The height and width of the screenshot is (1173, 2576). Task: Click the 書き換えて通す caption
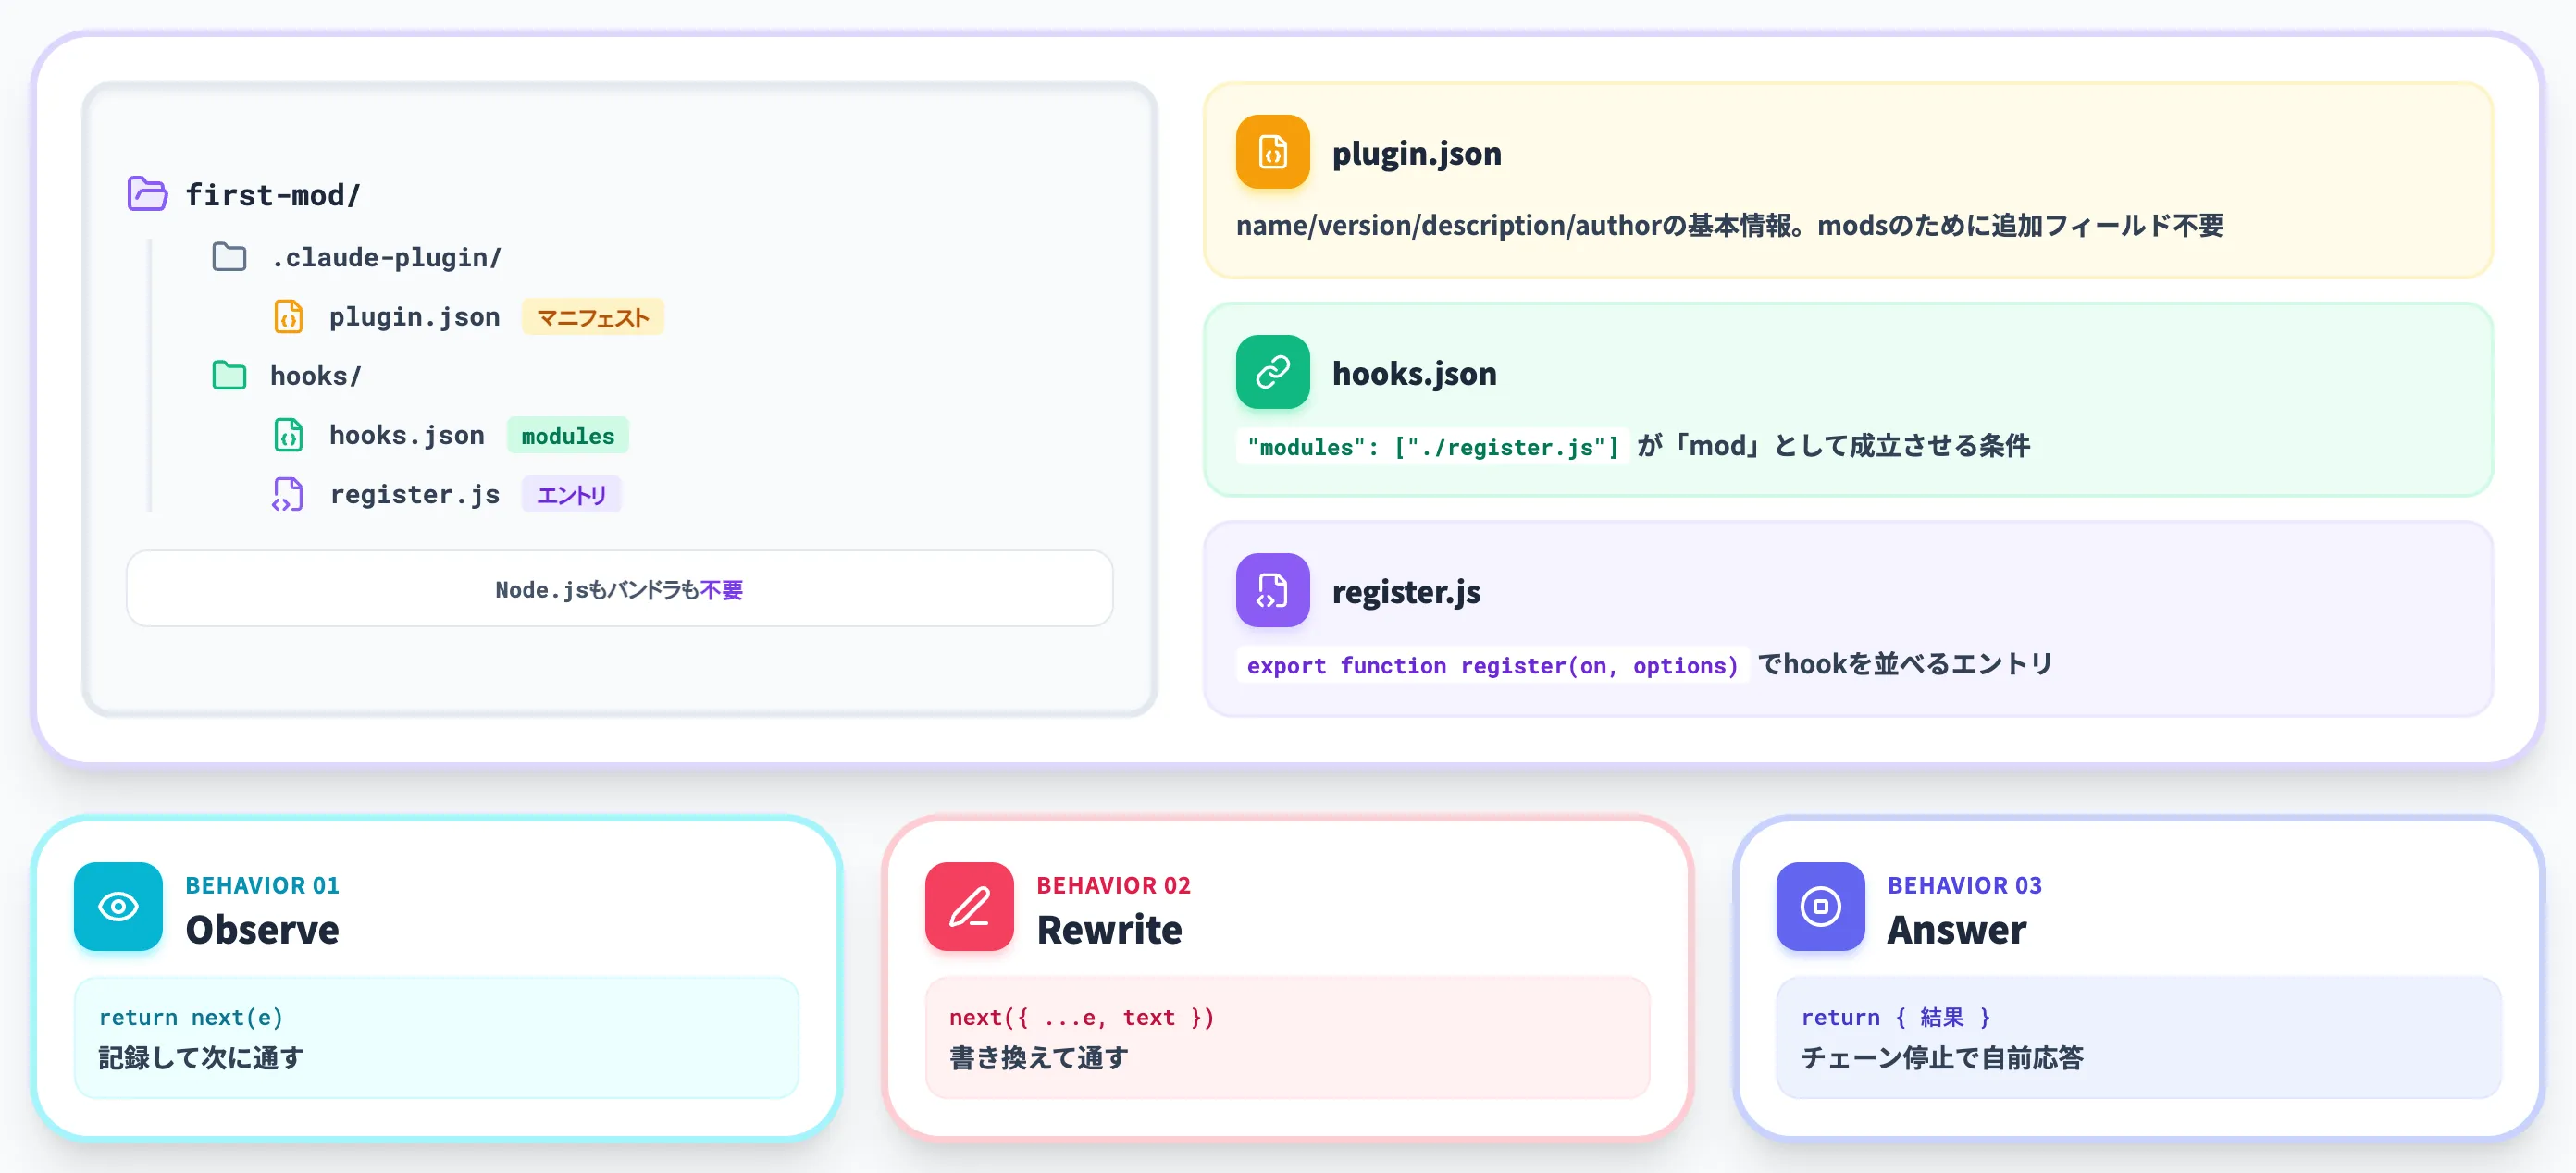[x=1039, y=1058]
